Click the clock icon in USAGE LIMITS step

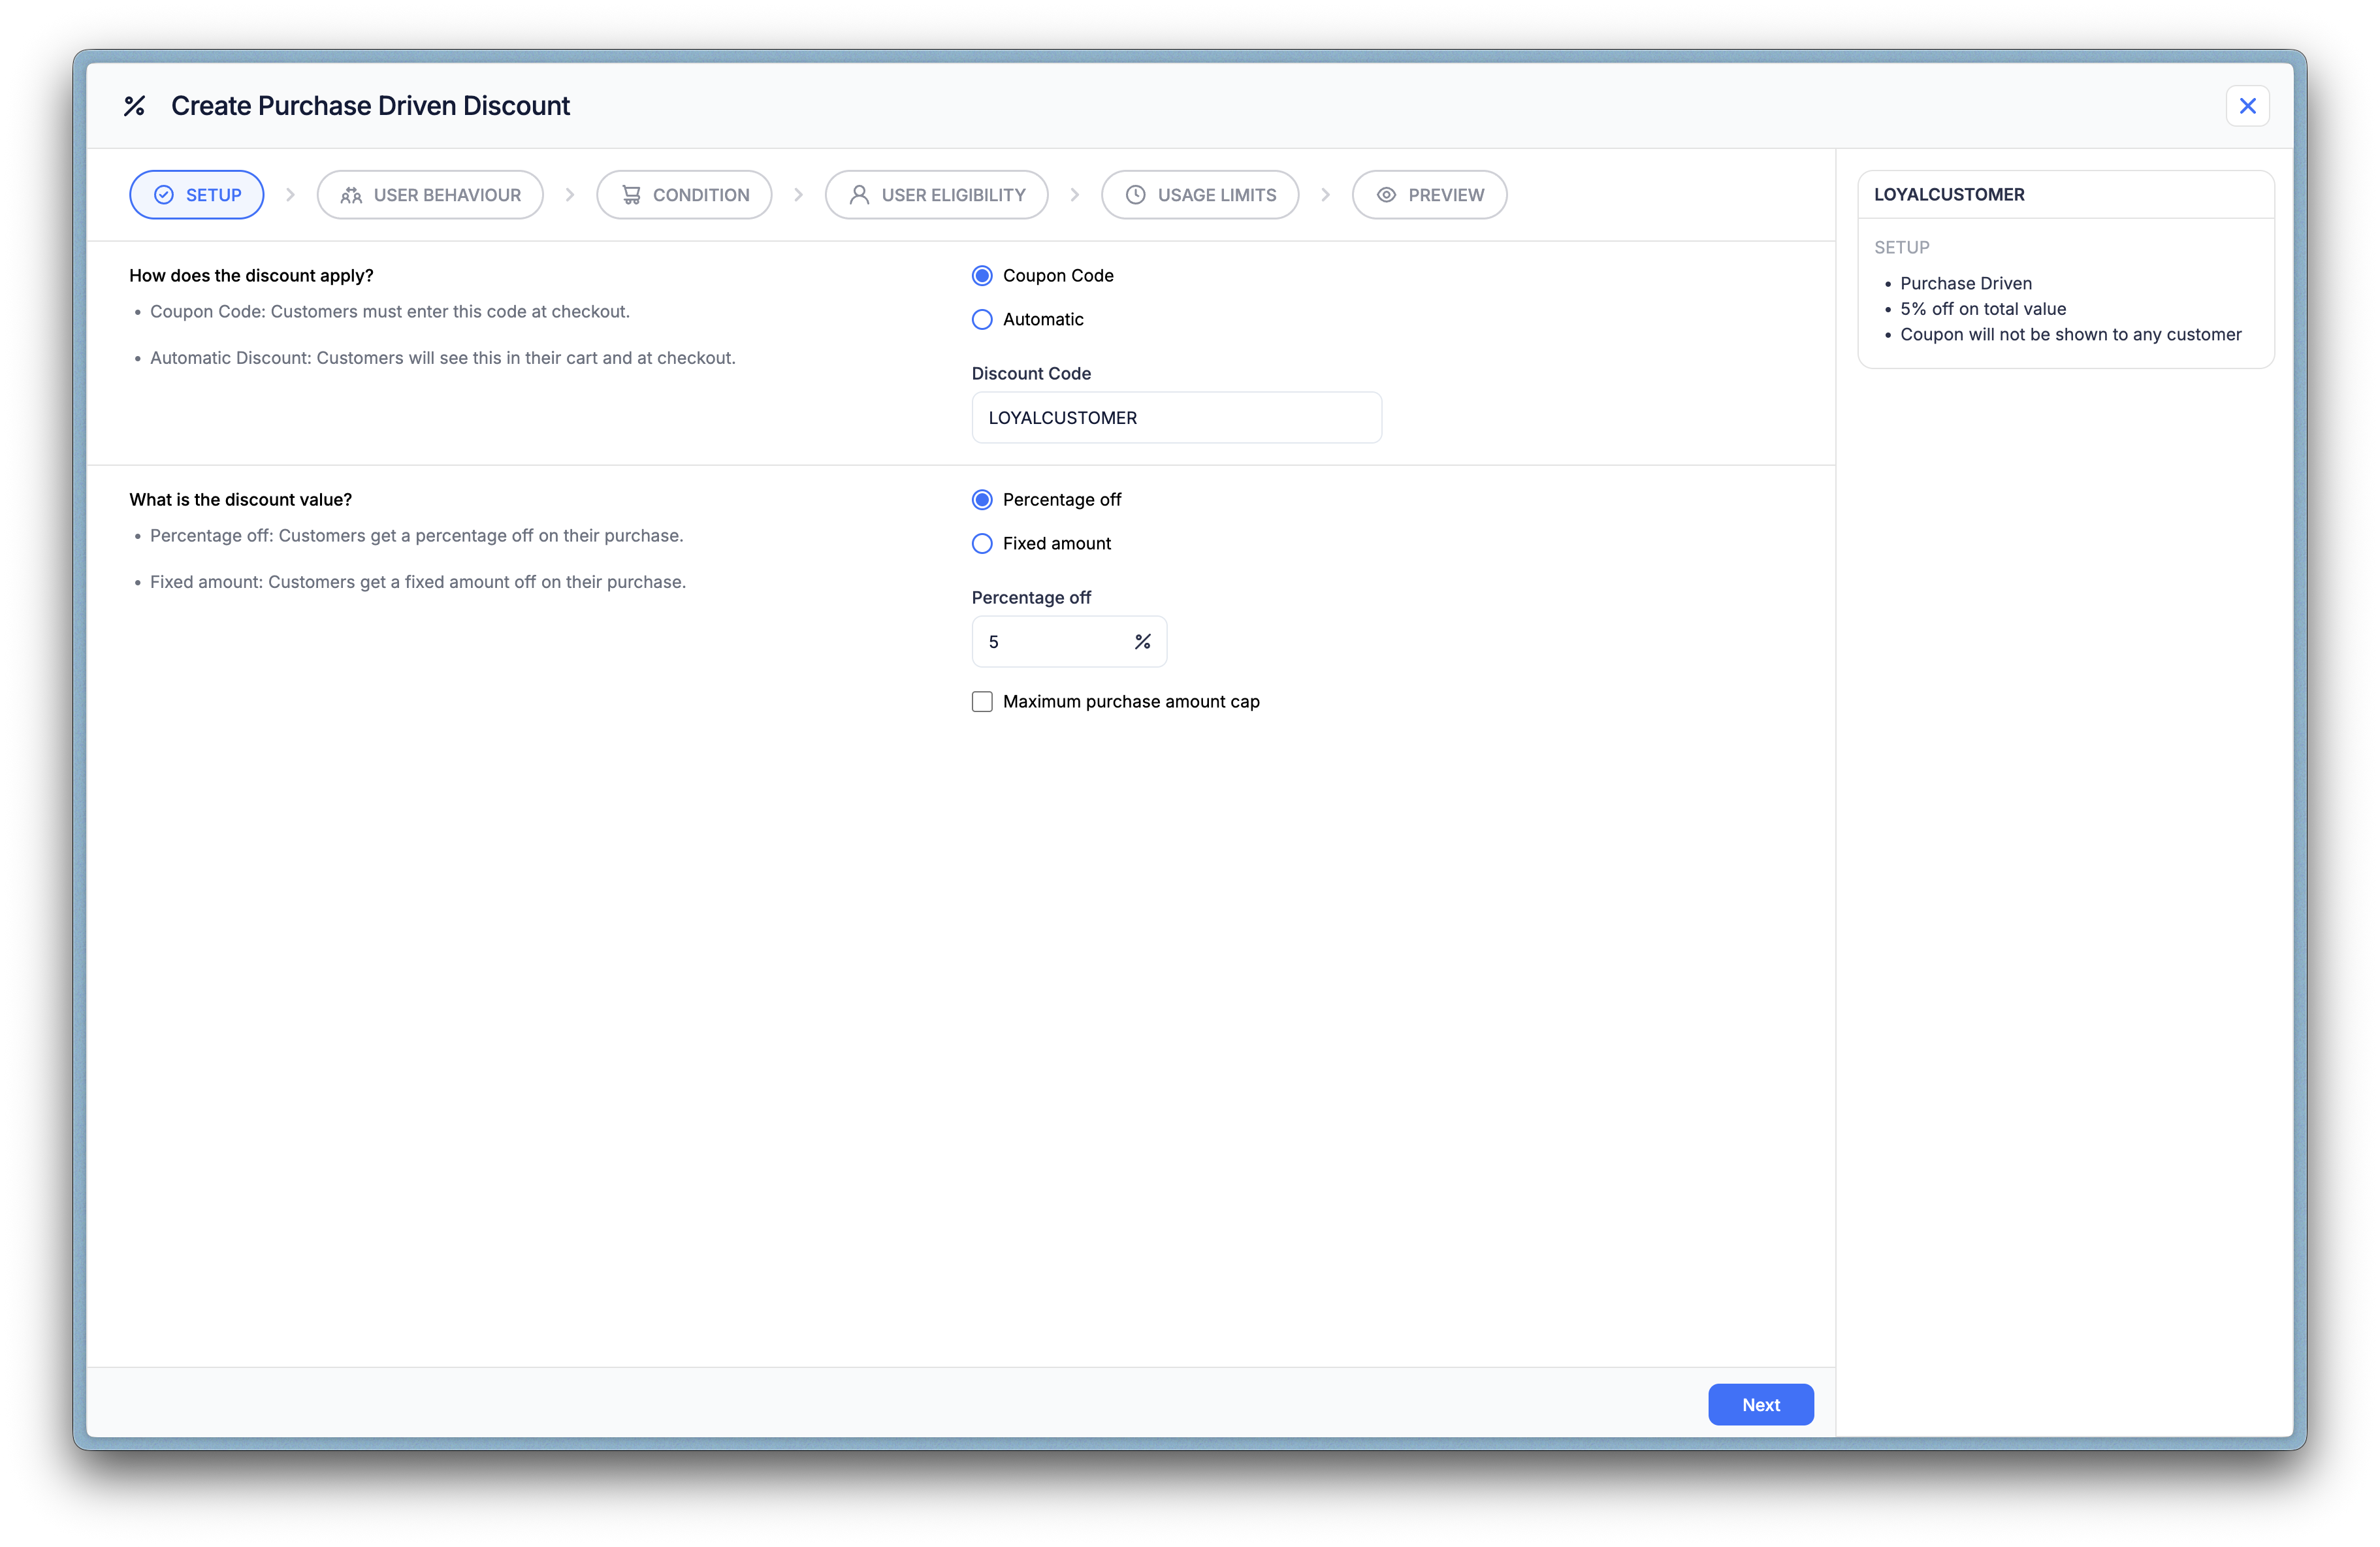(1135, 195)
